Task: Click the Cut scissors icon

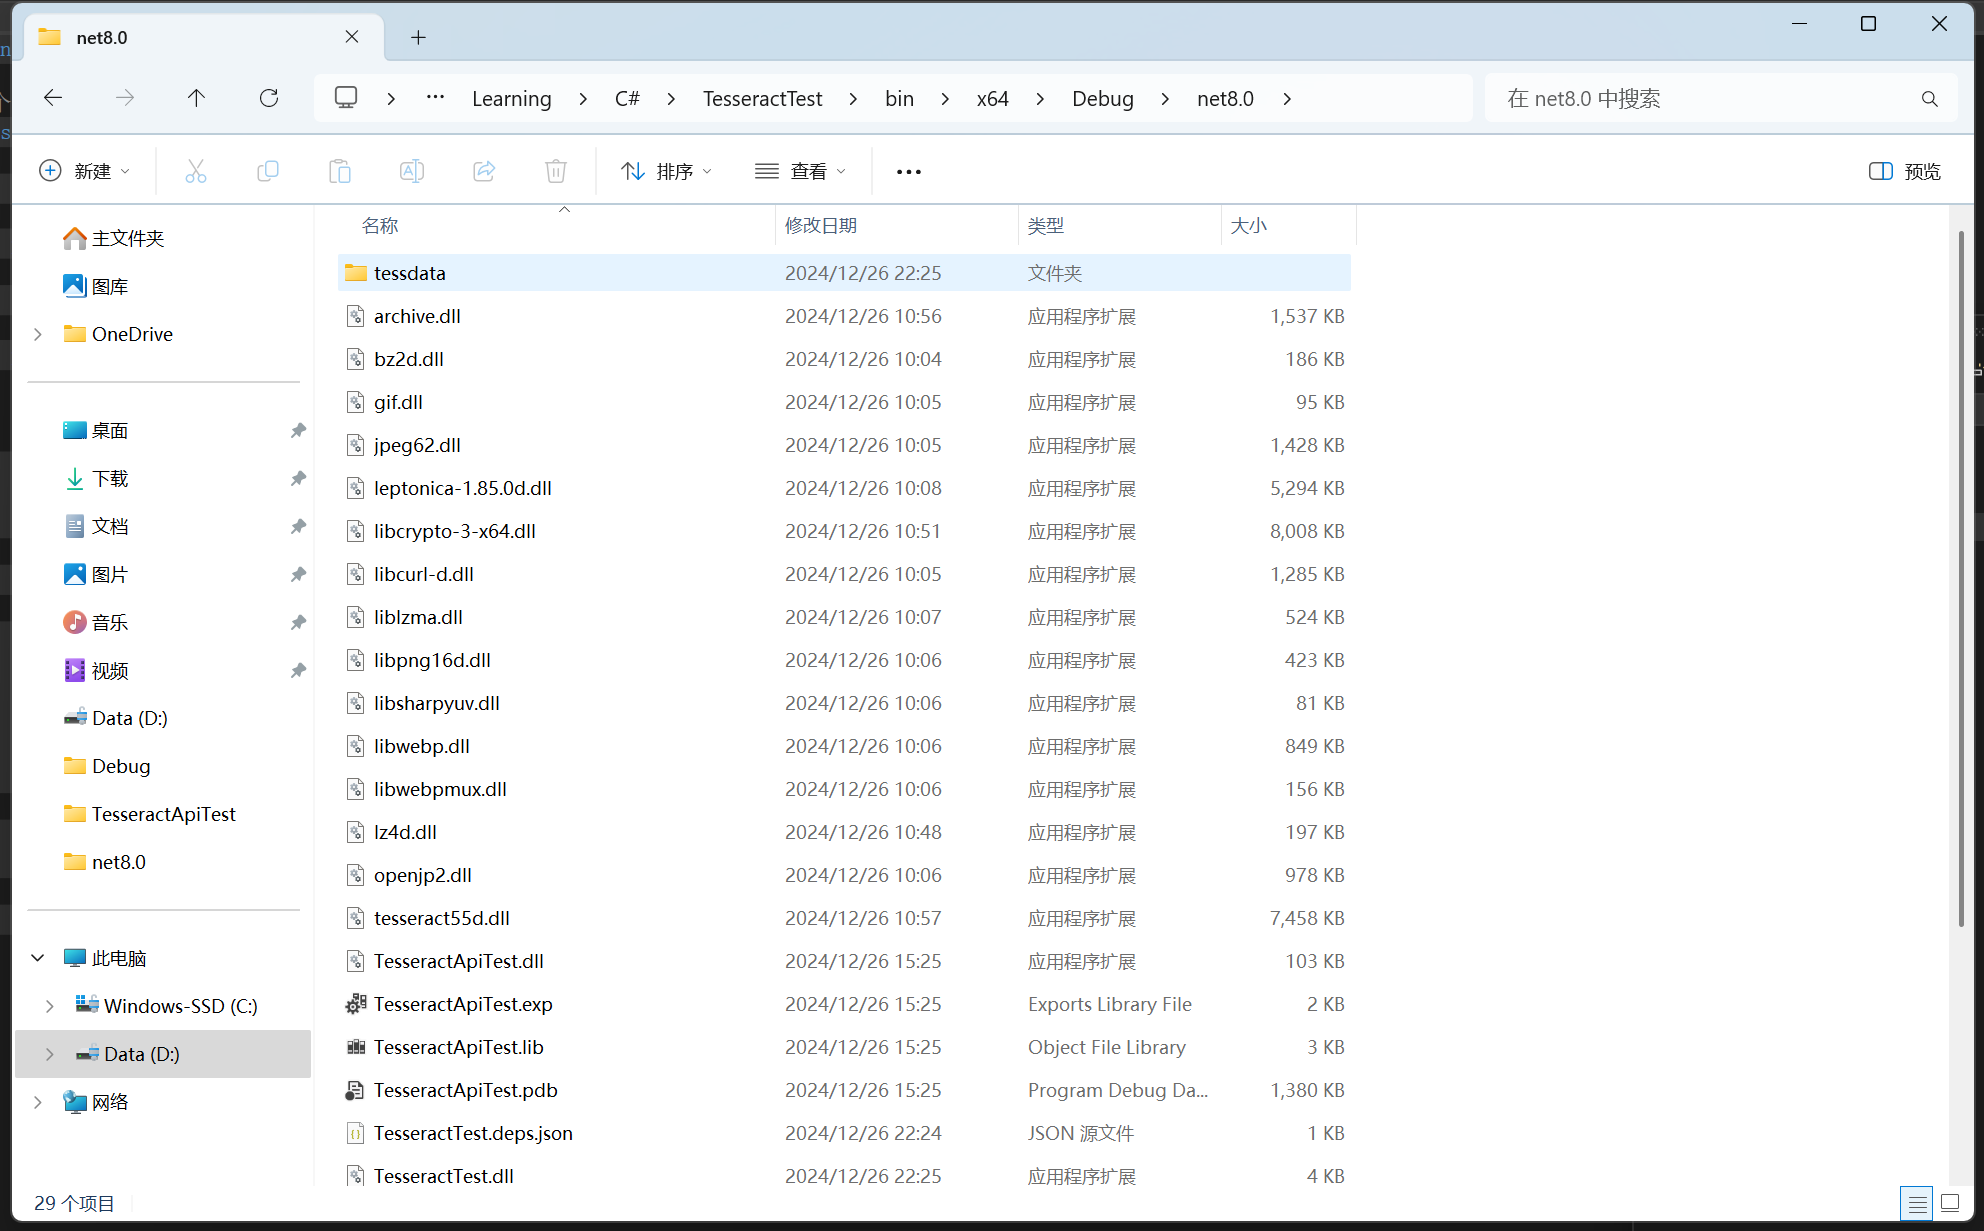Action: tap(196, 171)
